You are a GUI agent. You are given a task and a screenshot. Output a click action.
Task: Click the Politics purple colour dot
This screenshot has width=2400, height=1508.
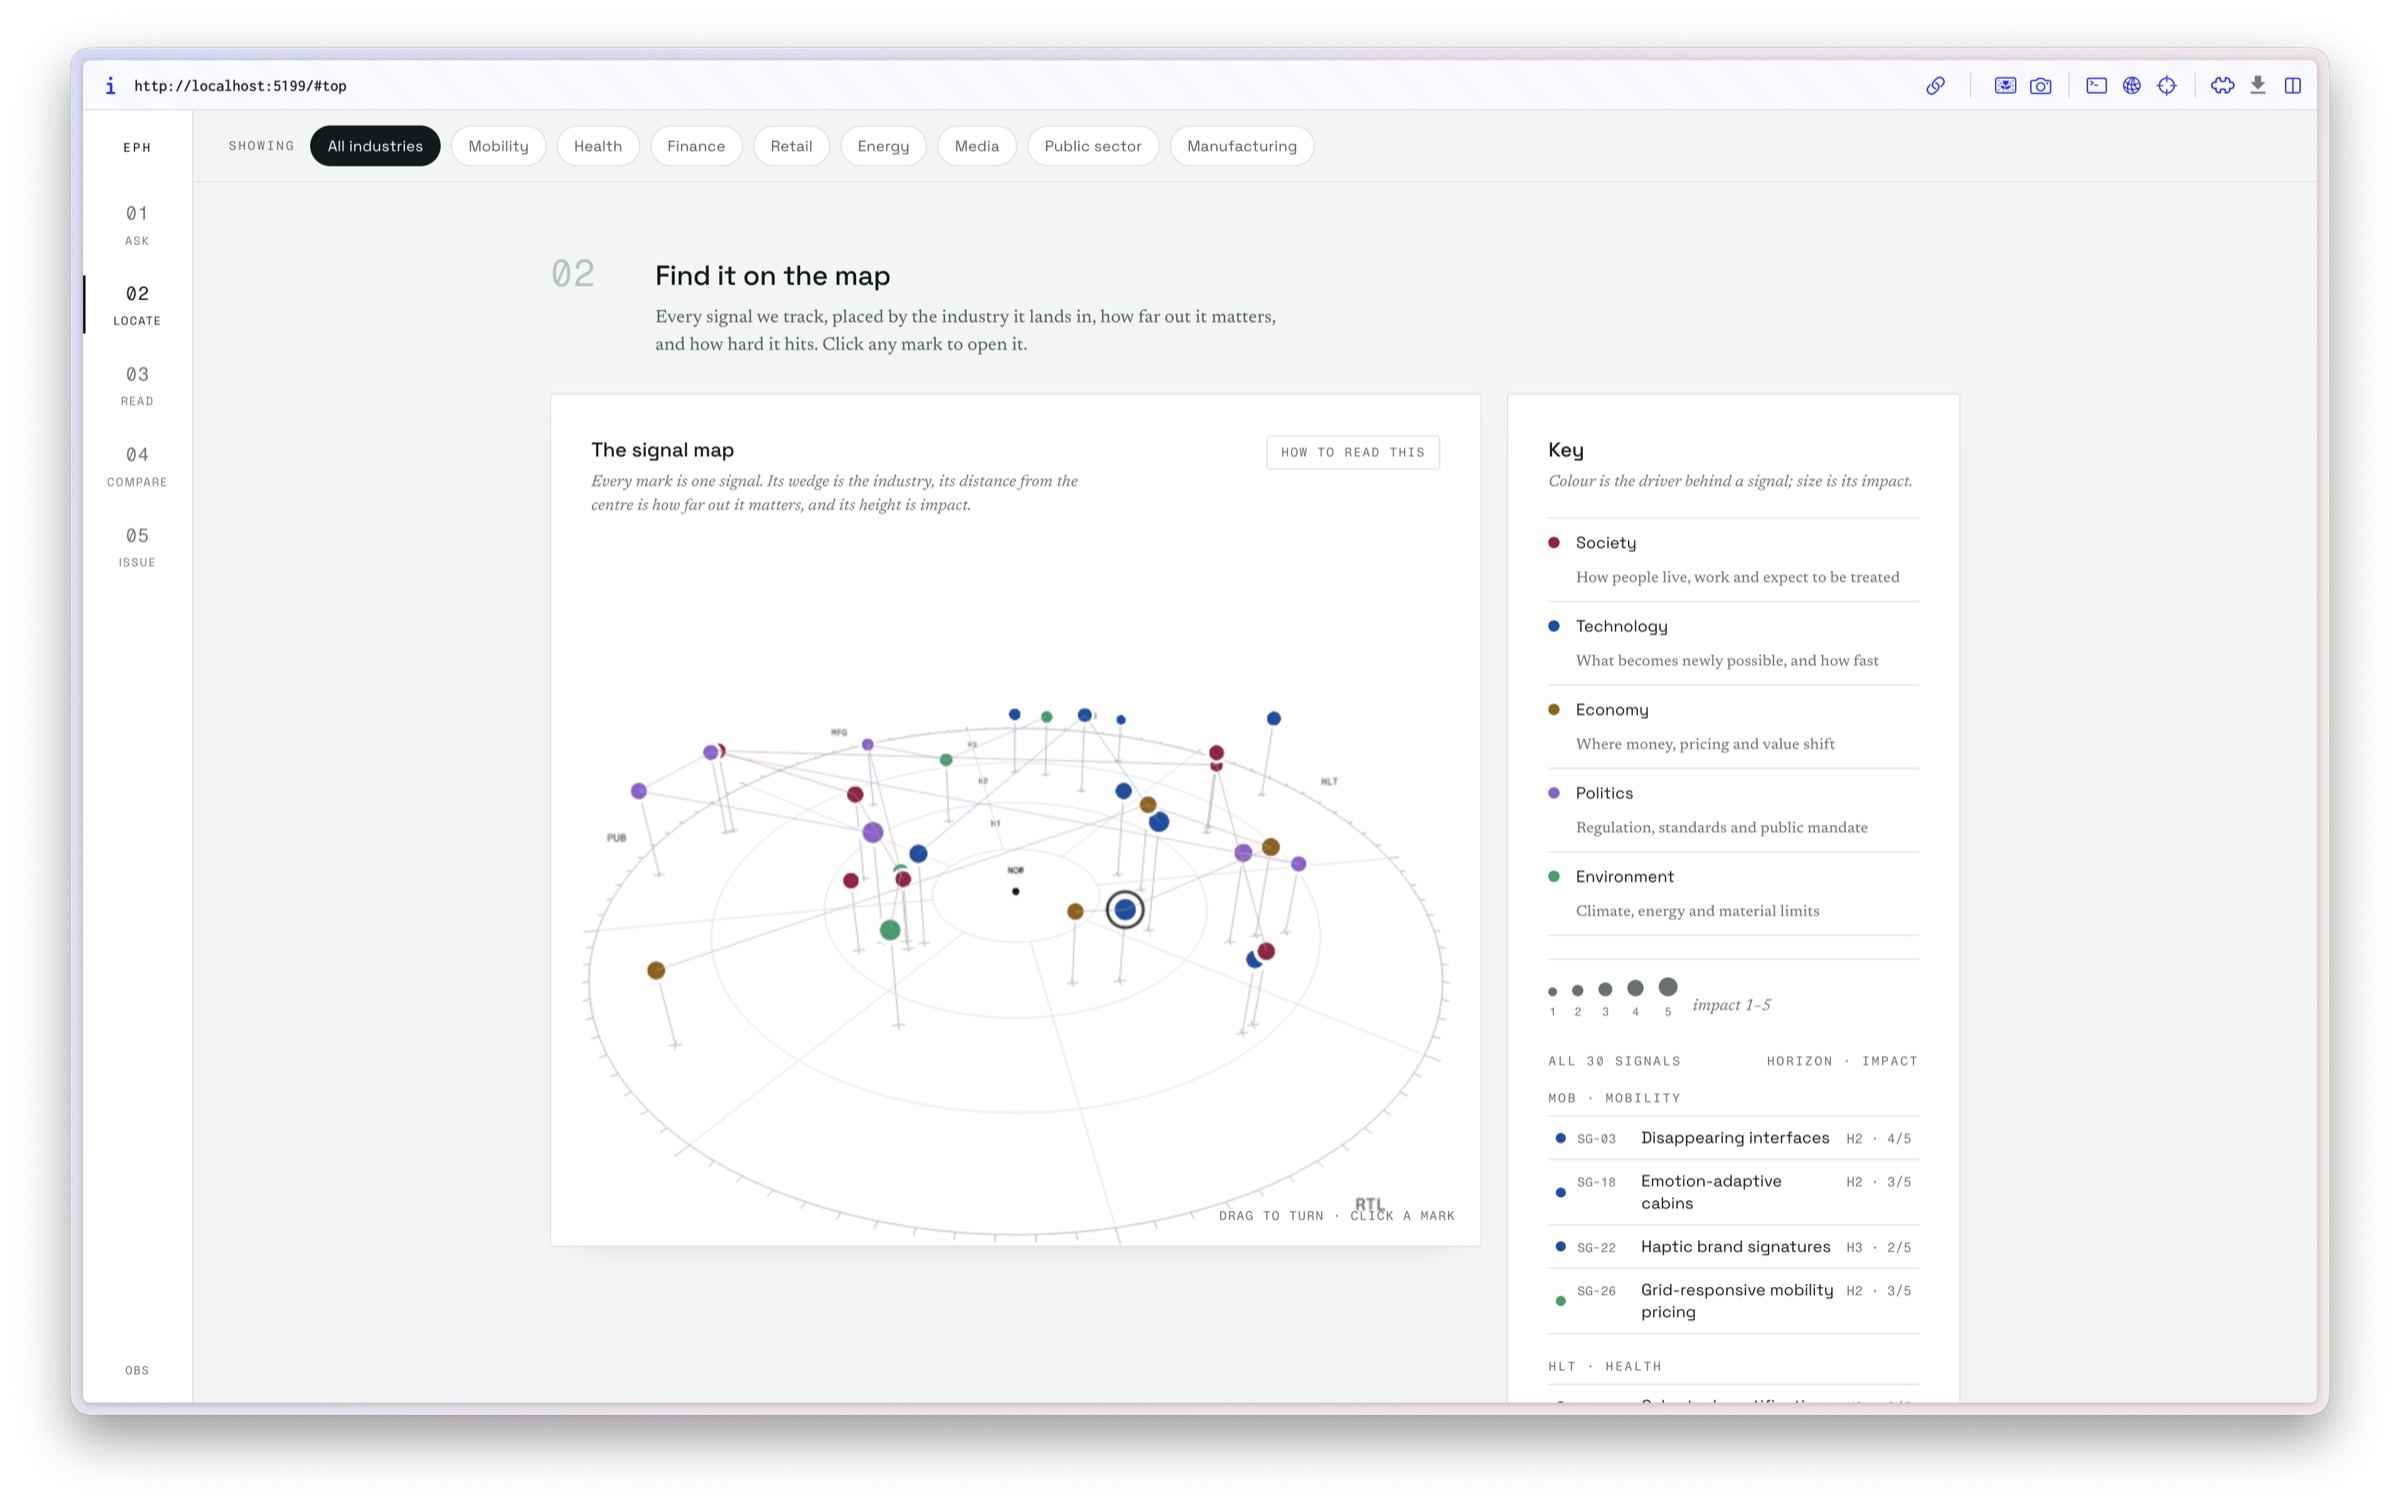[x=1554, y=793]
